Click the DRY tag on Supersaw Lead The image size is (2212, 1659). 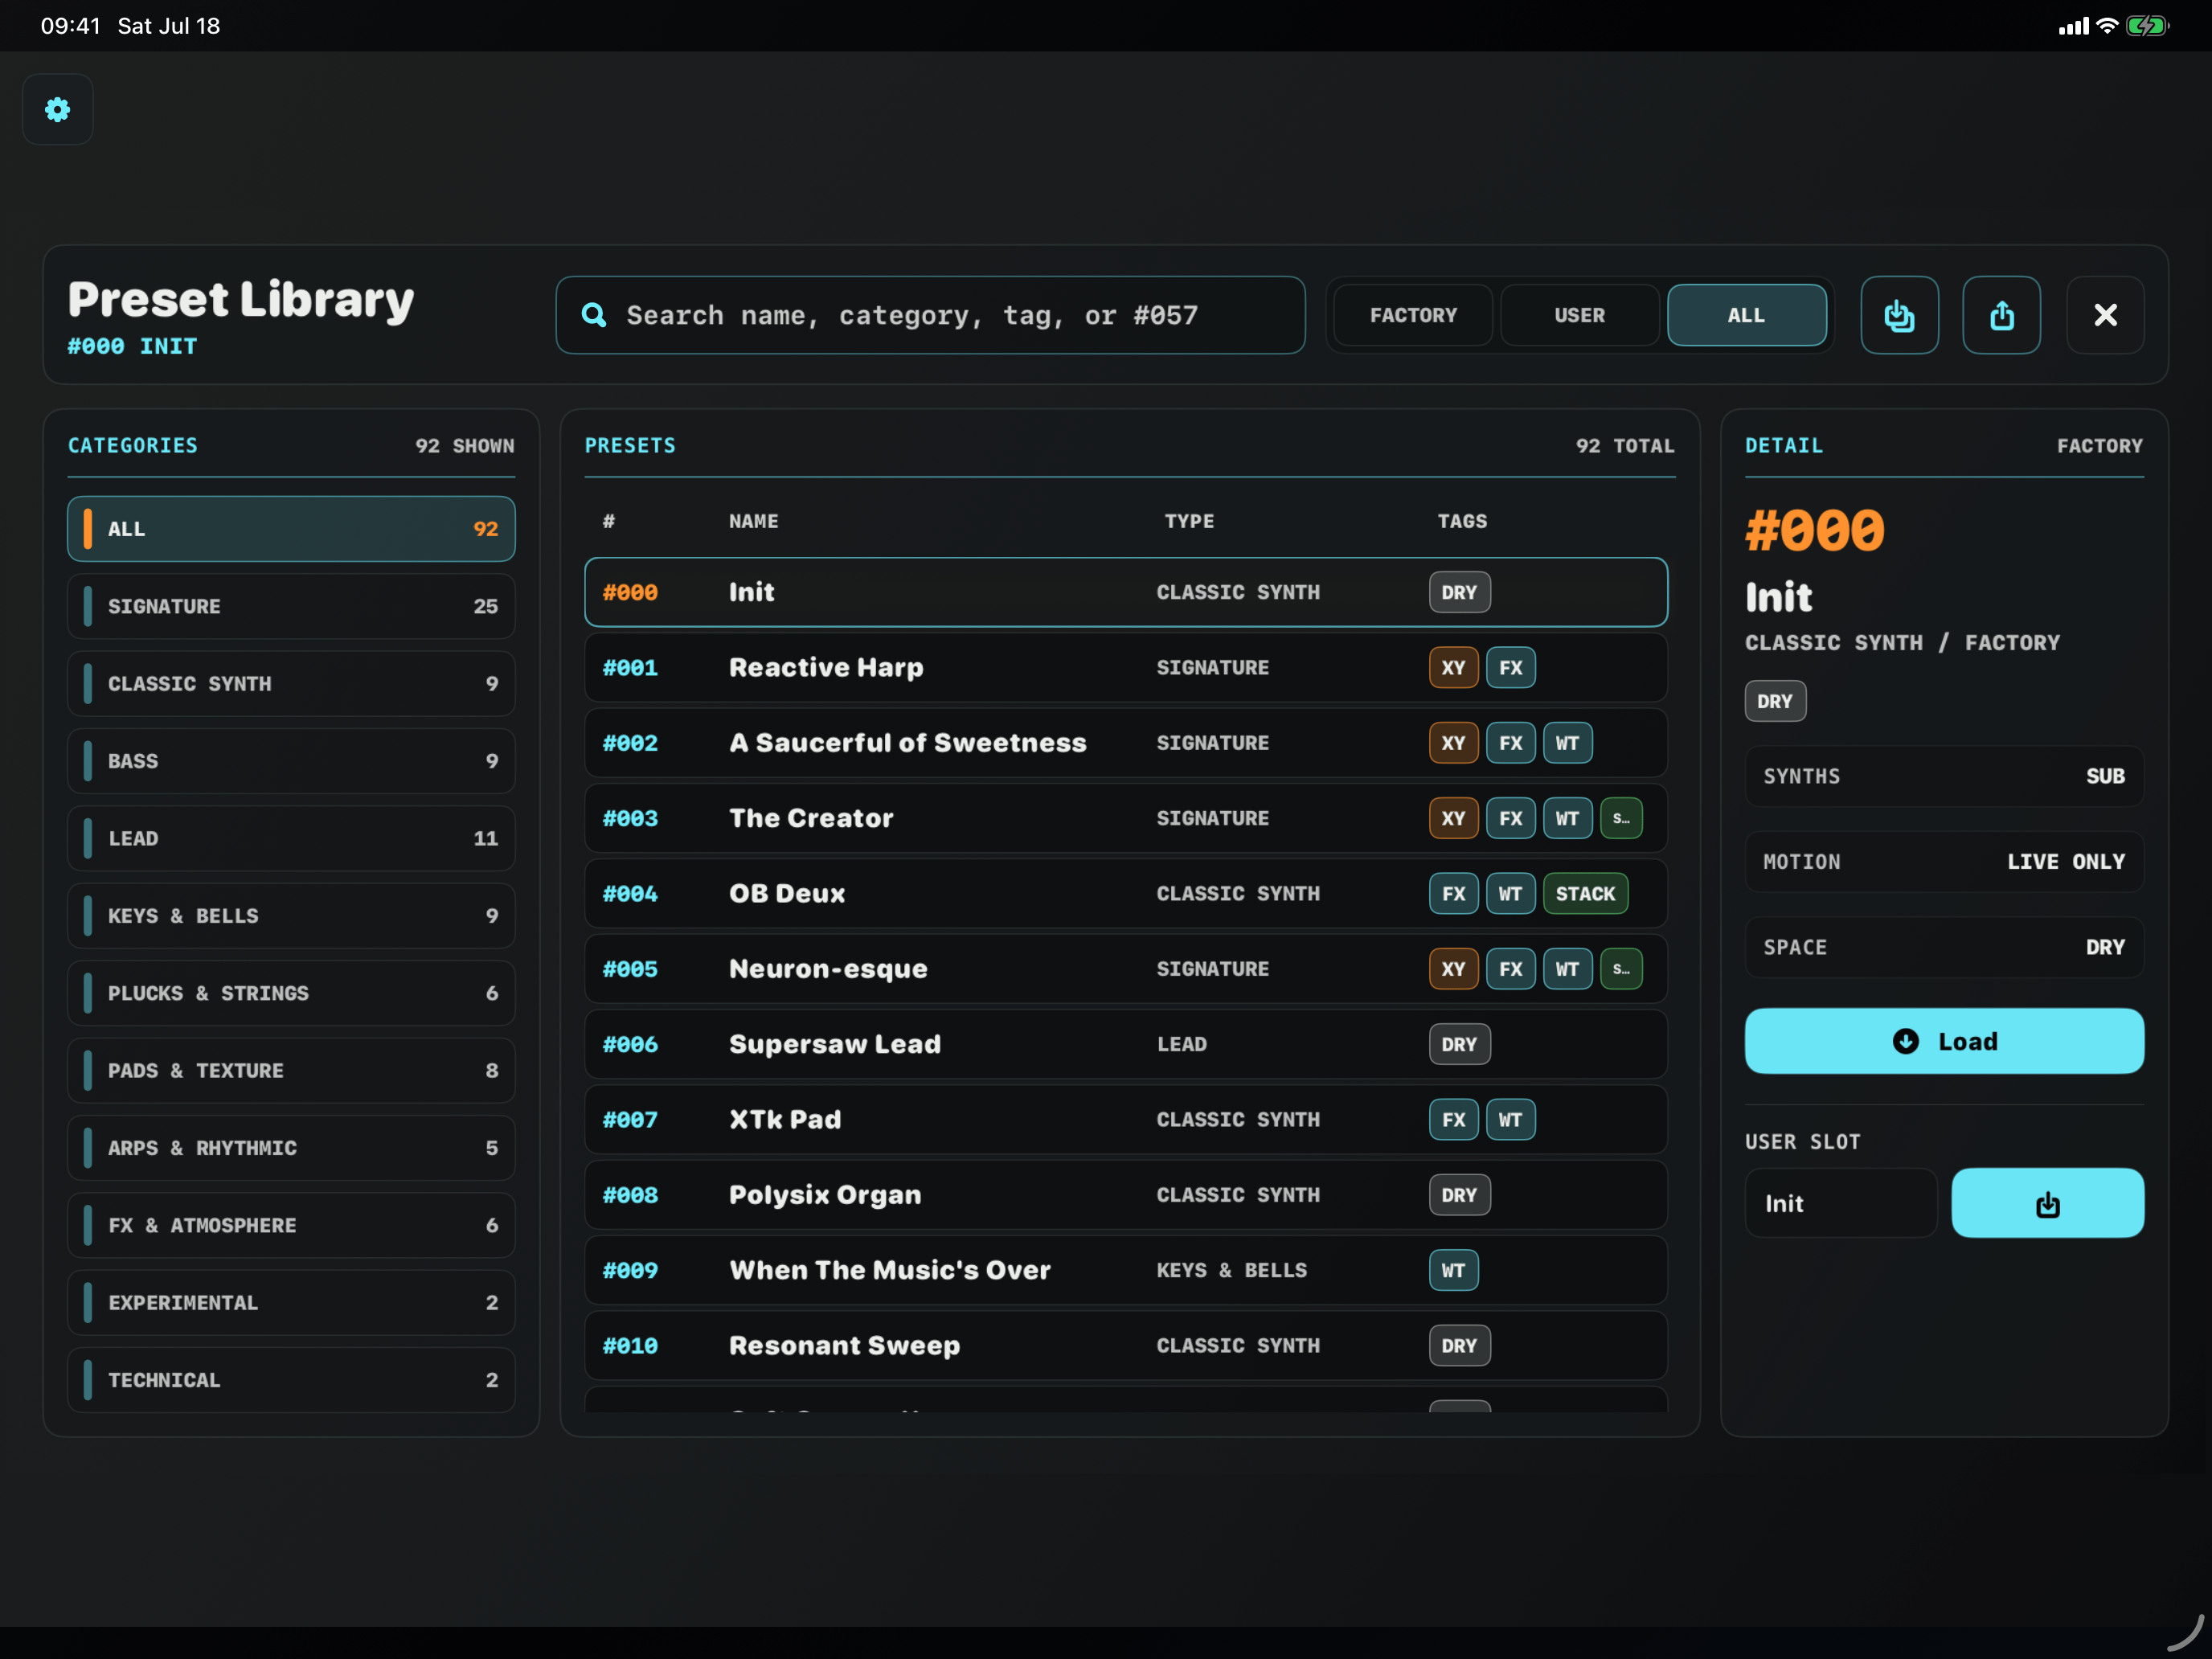point(1459,1044)
